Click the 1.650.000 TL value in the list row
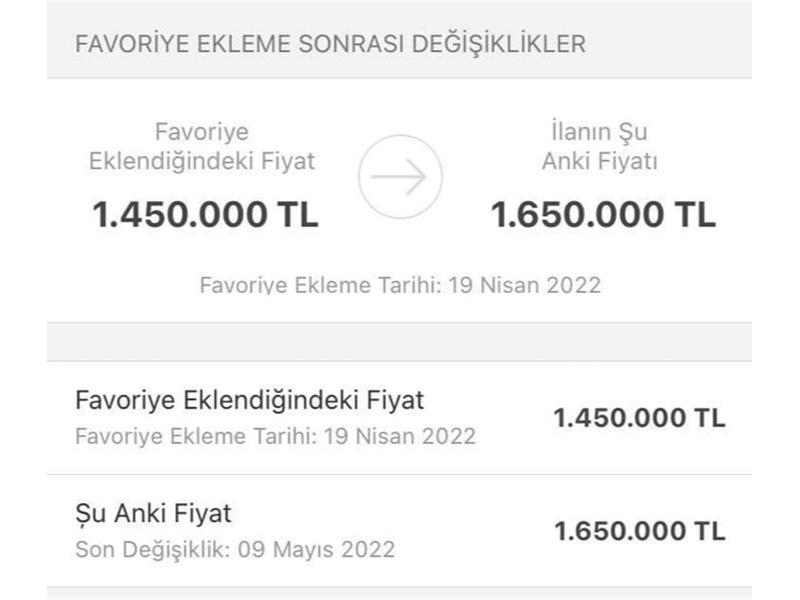Viewport: 800px width, 600px height. point(639,531)
